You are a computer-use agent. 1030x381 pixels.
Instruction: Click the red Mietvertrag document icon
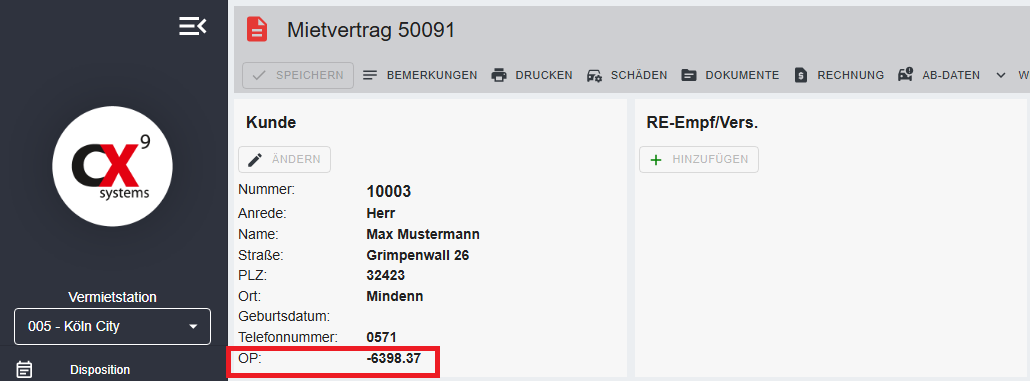257,30
